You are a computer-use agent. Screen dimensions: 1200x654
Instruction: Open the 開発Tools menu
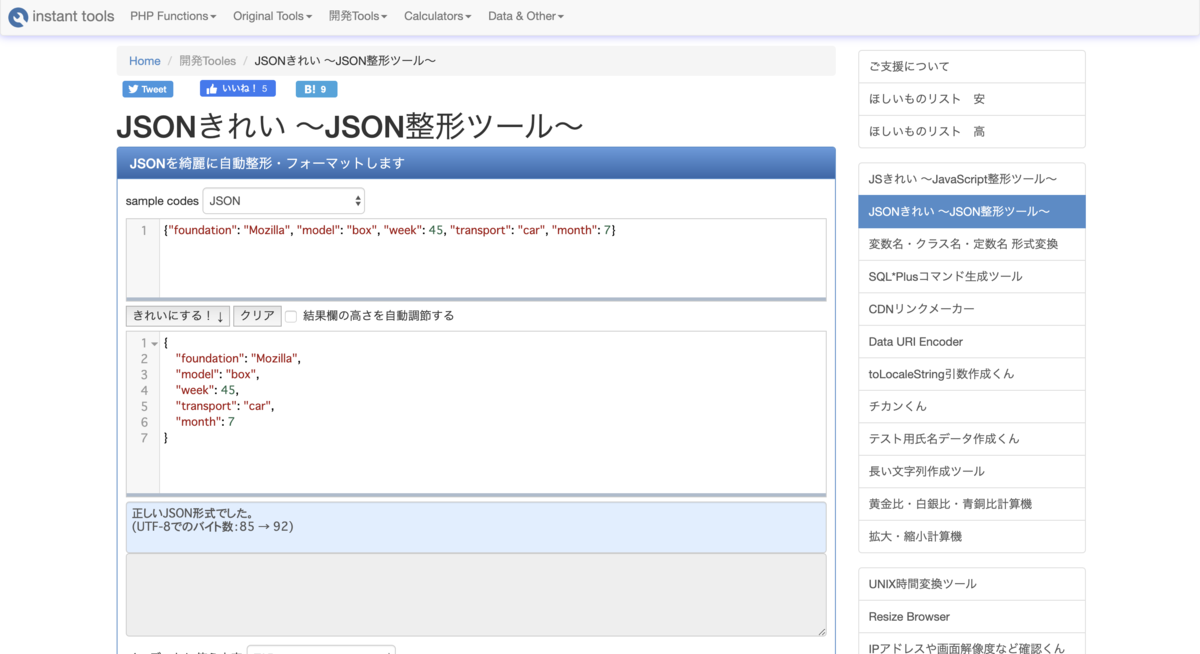tap(357, 16)
